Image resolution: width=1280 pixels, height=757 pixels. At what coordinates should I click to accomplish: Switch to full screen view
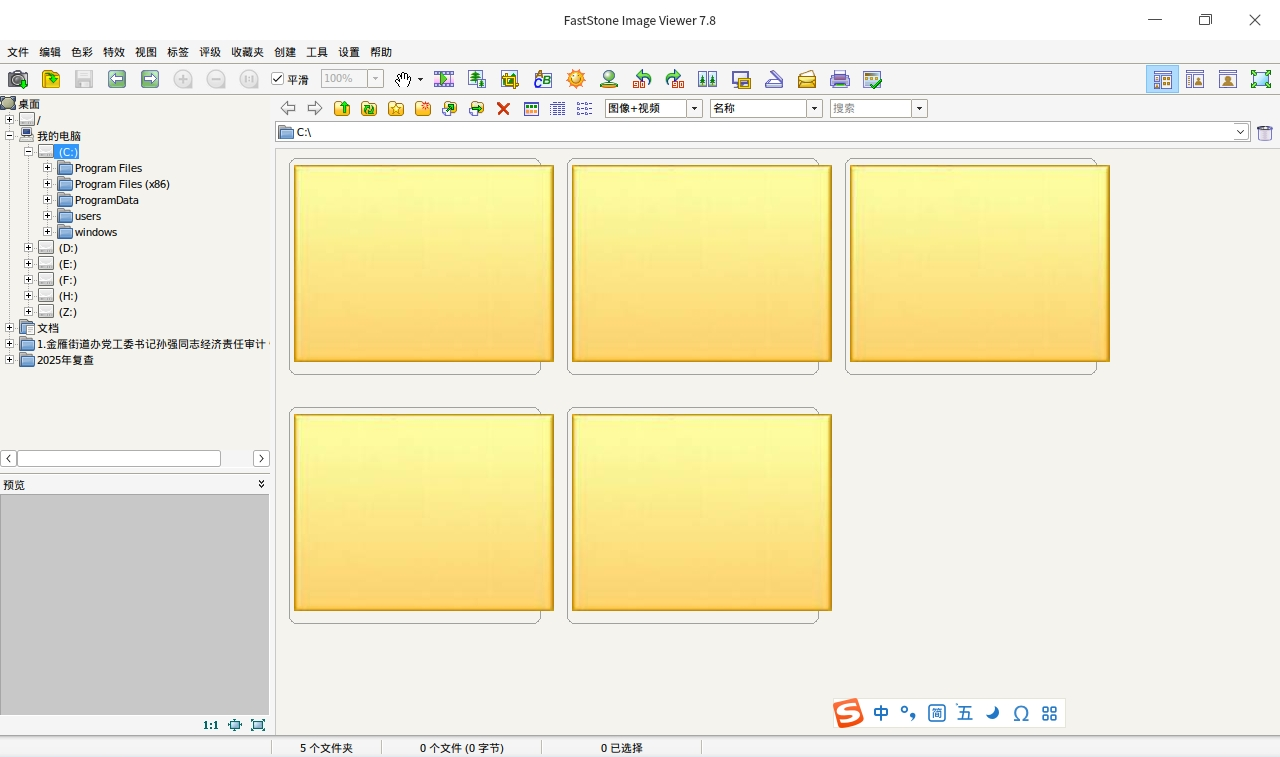point(1261,79)
